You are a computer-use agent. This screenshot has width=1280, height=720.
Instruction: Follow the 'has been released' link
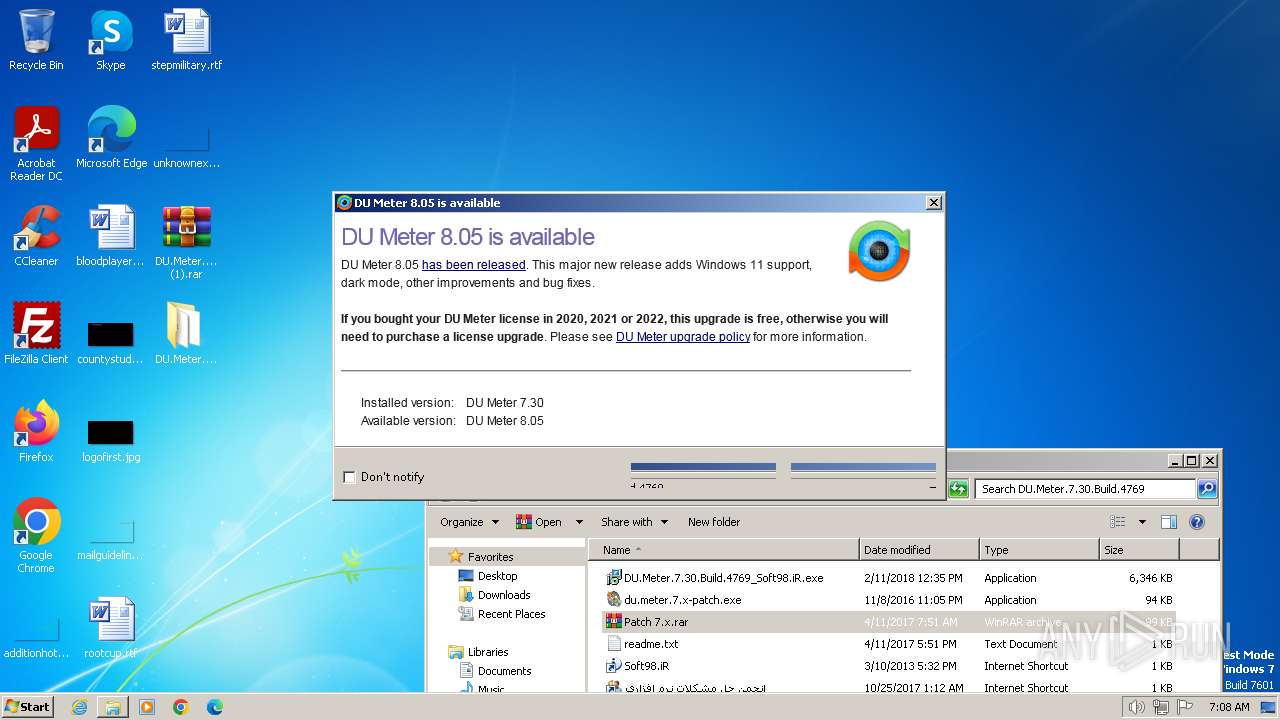(473, 265)
